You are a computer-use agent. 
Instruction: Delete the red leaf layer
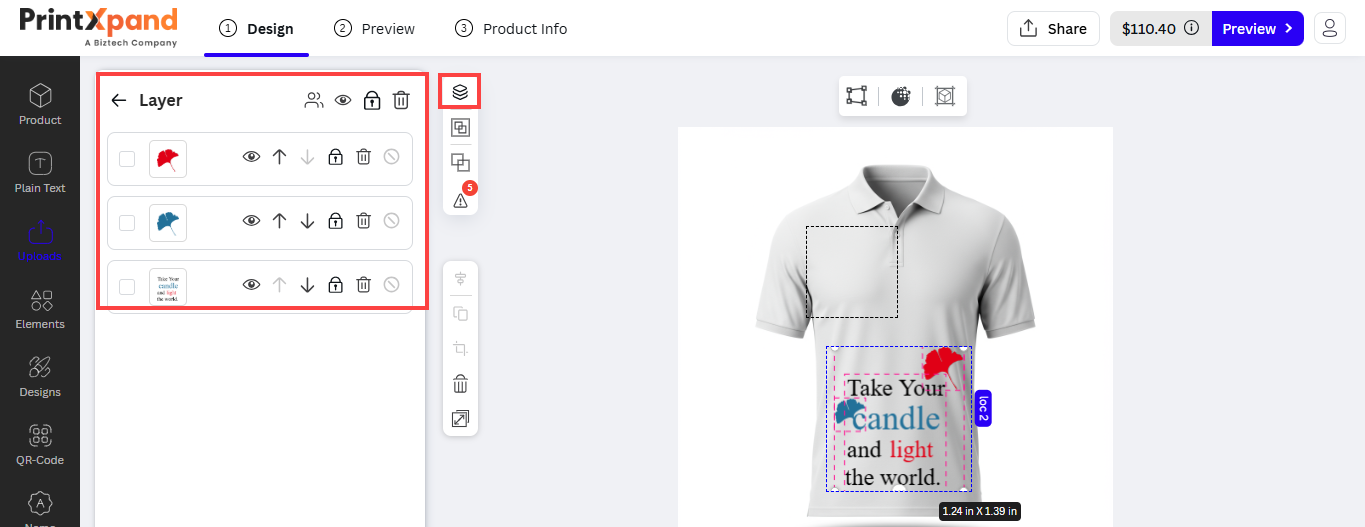point(364,157)
